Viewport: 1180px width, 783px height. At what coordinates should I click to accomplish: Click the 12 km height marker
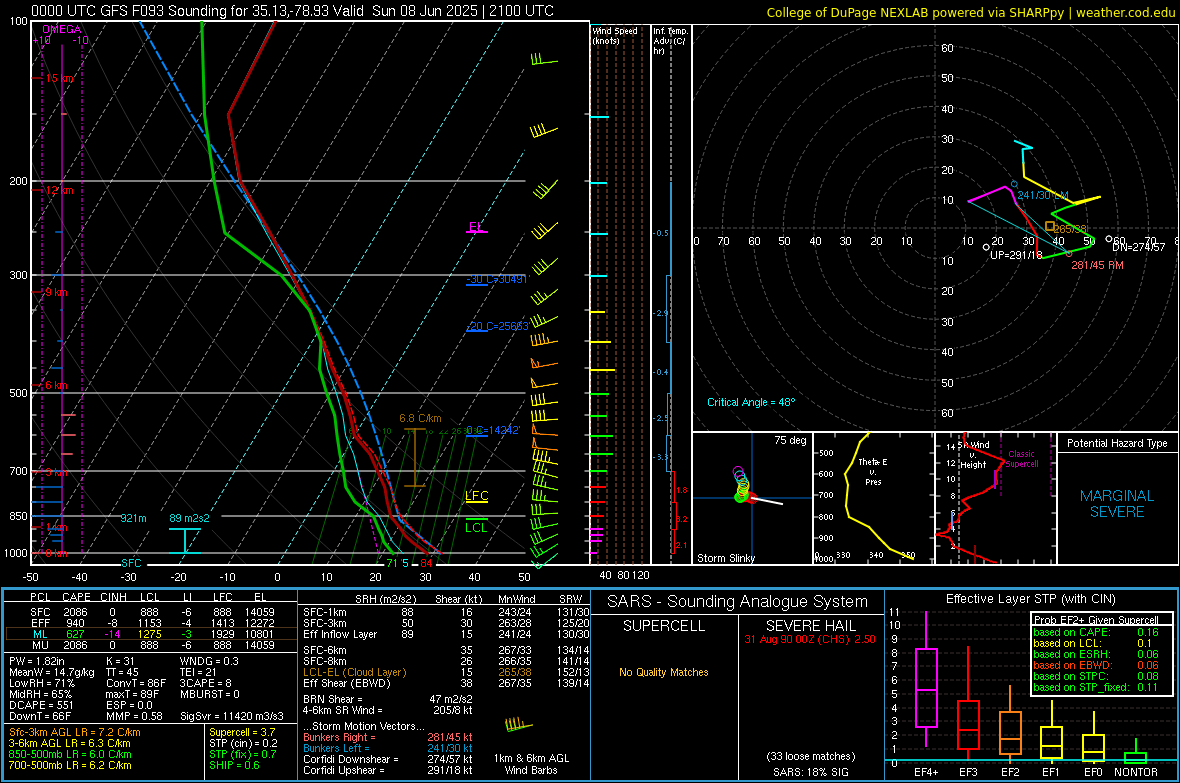59,190
